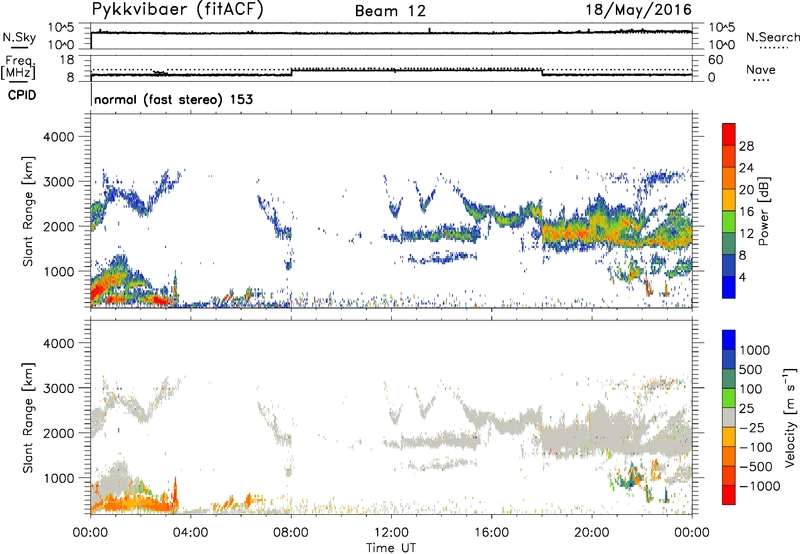Click the '-1000' label on Velocity colorbar

(x=759, y=486)
